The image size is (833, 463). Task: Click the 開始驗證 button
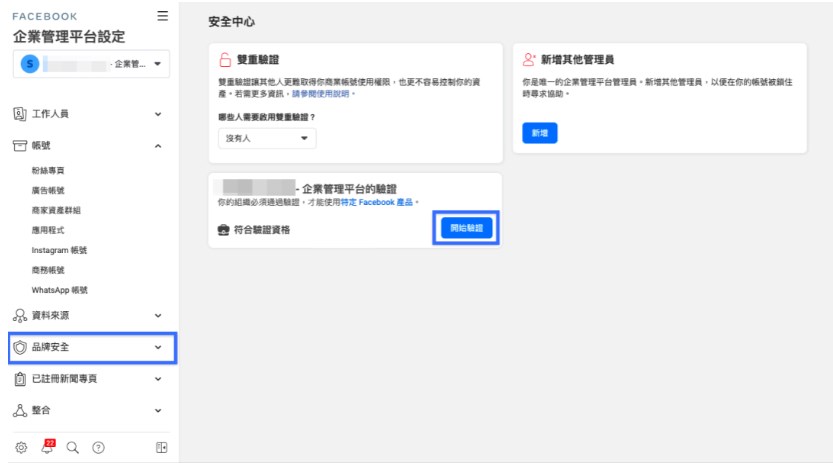(x=466, y=228)
